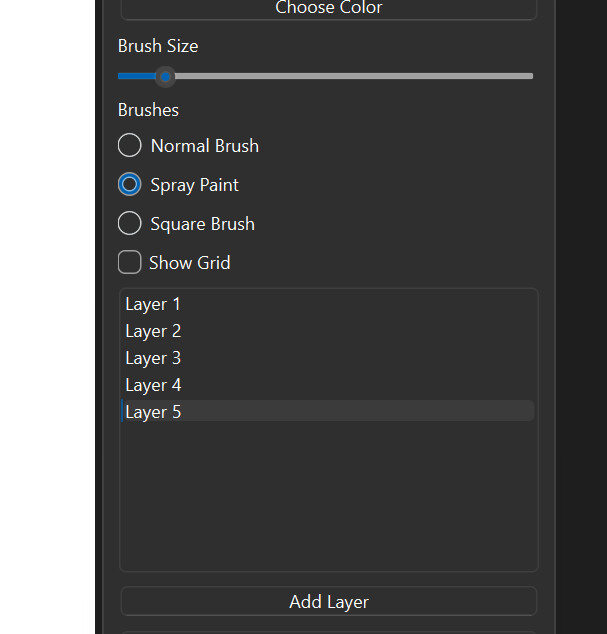Click the partially visible button below Add Layer
607x634 pixels.
click(328, 631)
